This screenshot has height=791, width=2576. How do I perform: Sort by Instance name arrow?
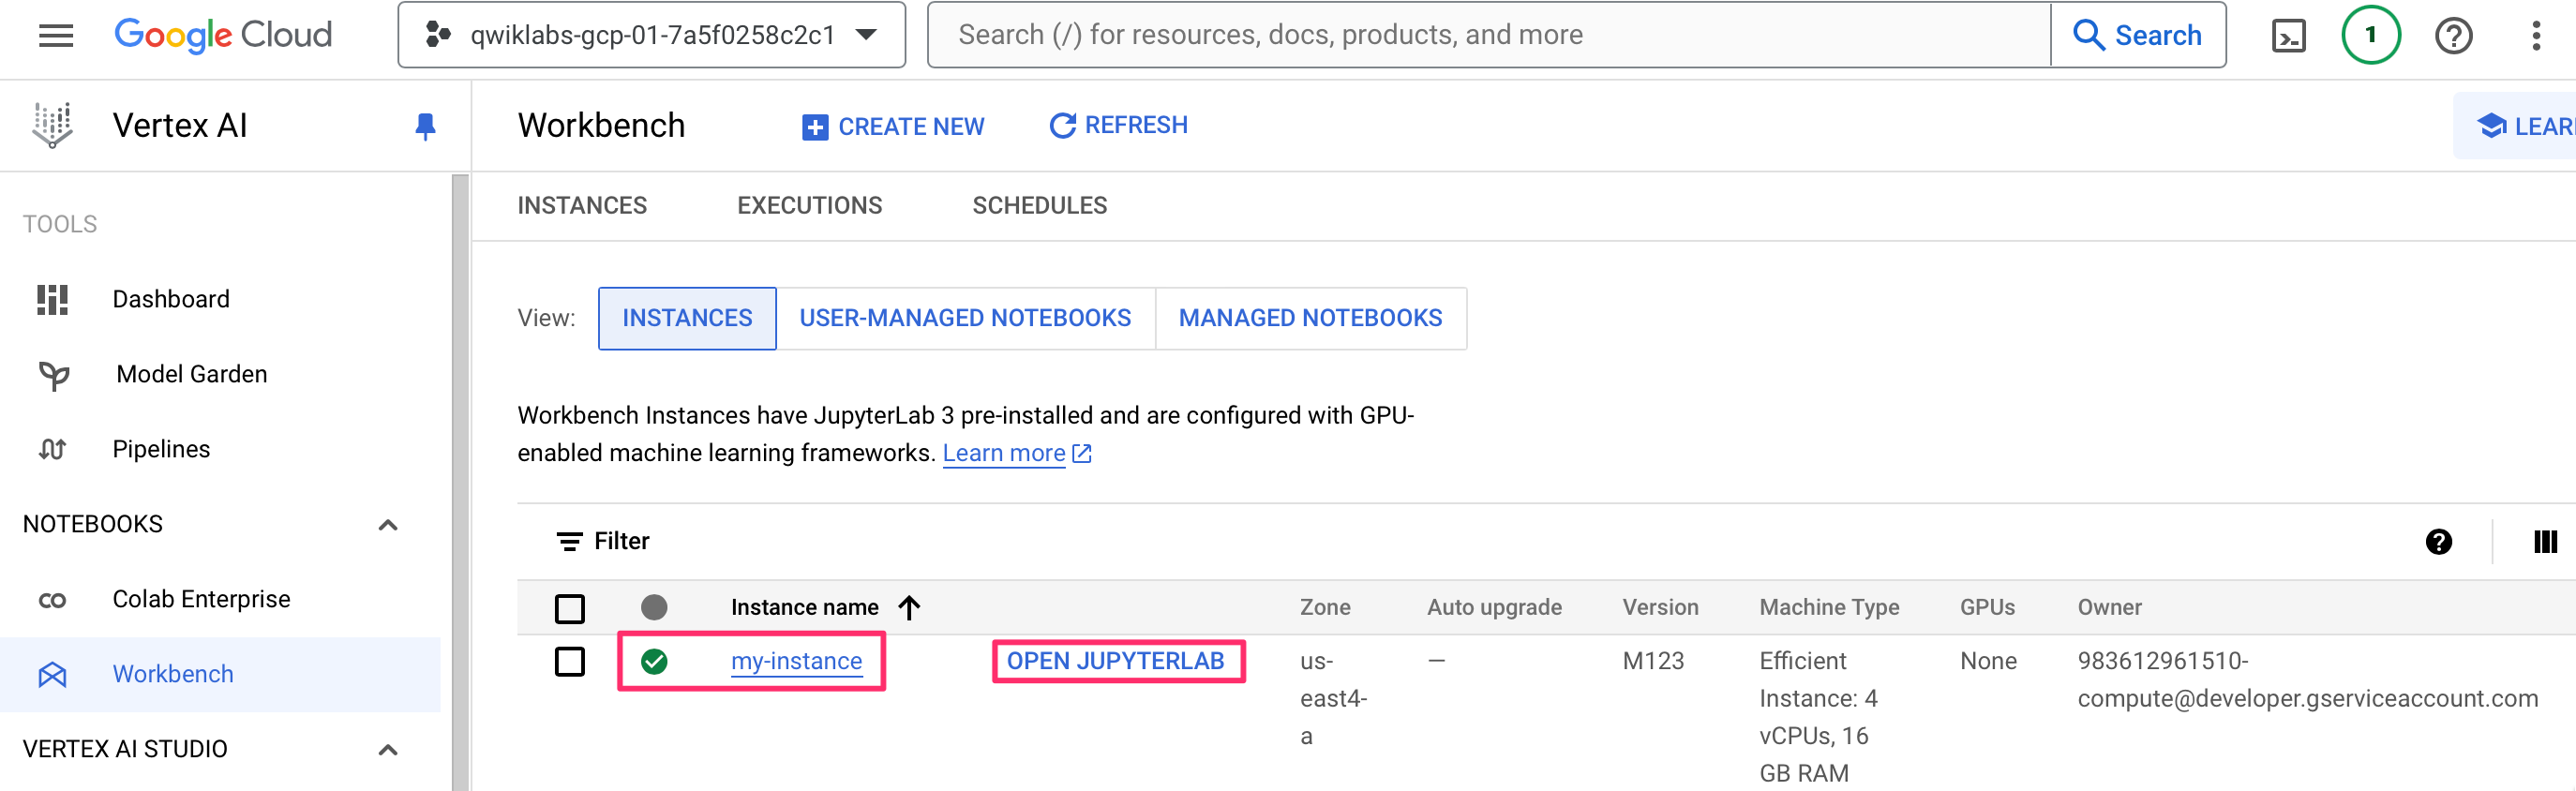pos(909,607)
